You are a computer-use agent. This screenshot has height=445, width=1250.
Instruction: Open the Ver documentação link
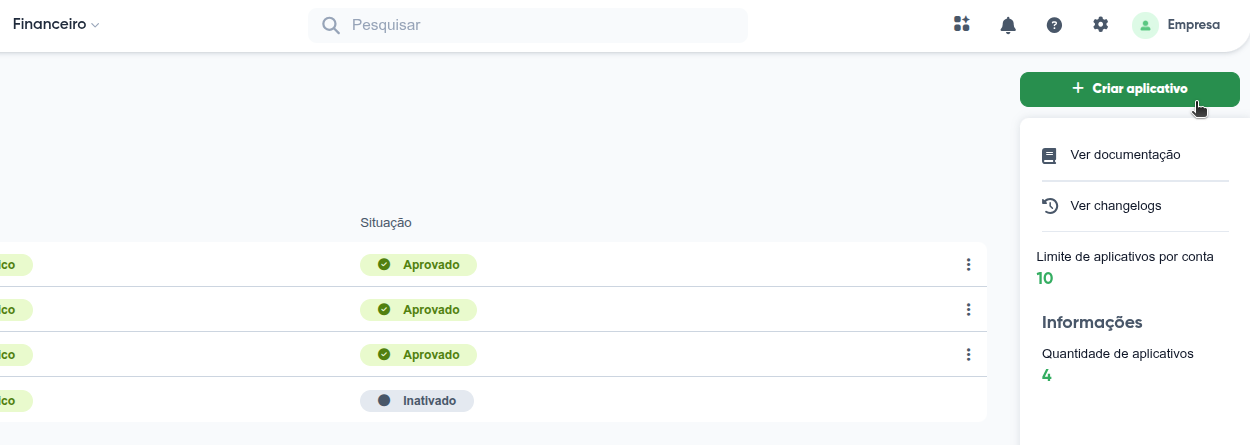tap(1125, 155)
